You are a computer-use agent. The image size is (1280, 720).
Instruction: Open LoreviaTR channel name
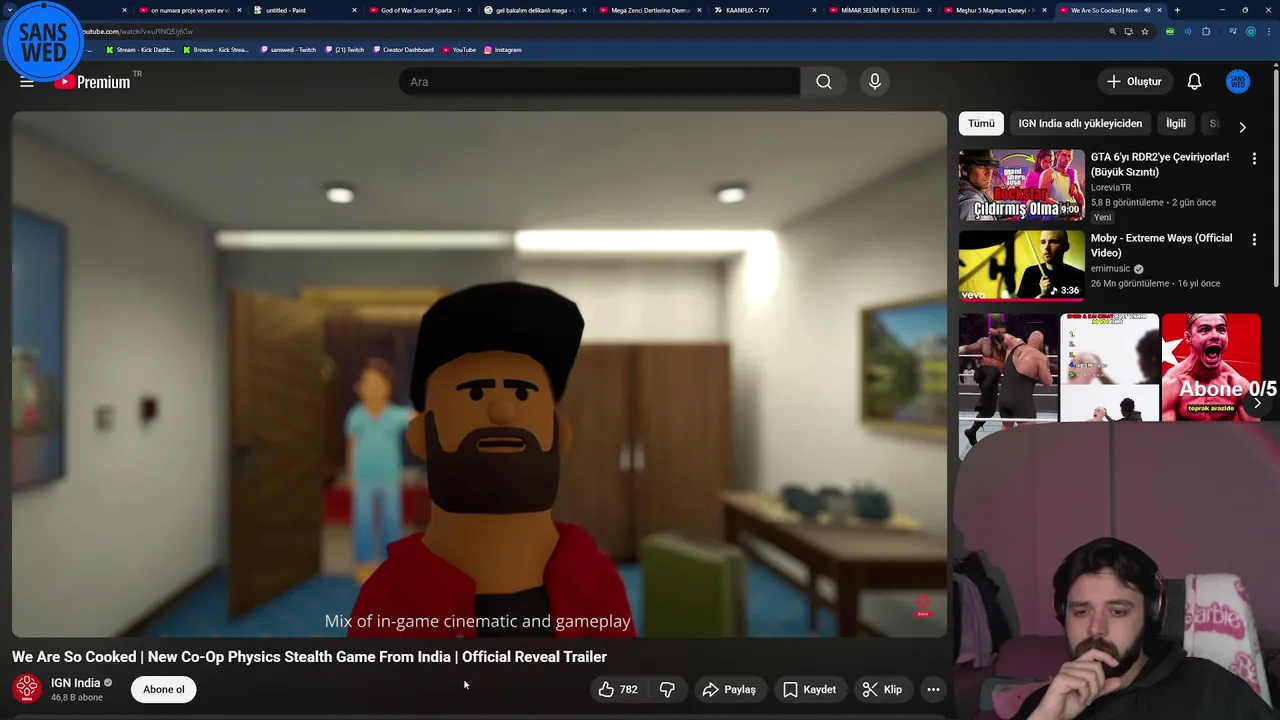1111,187
